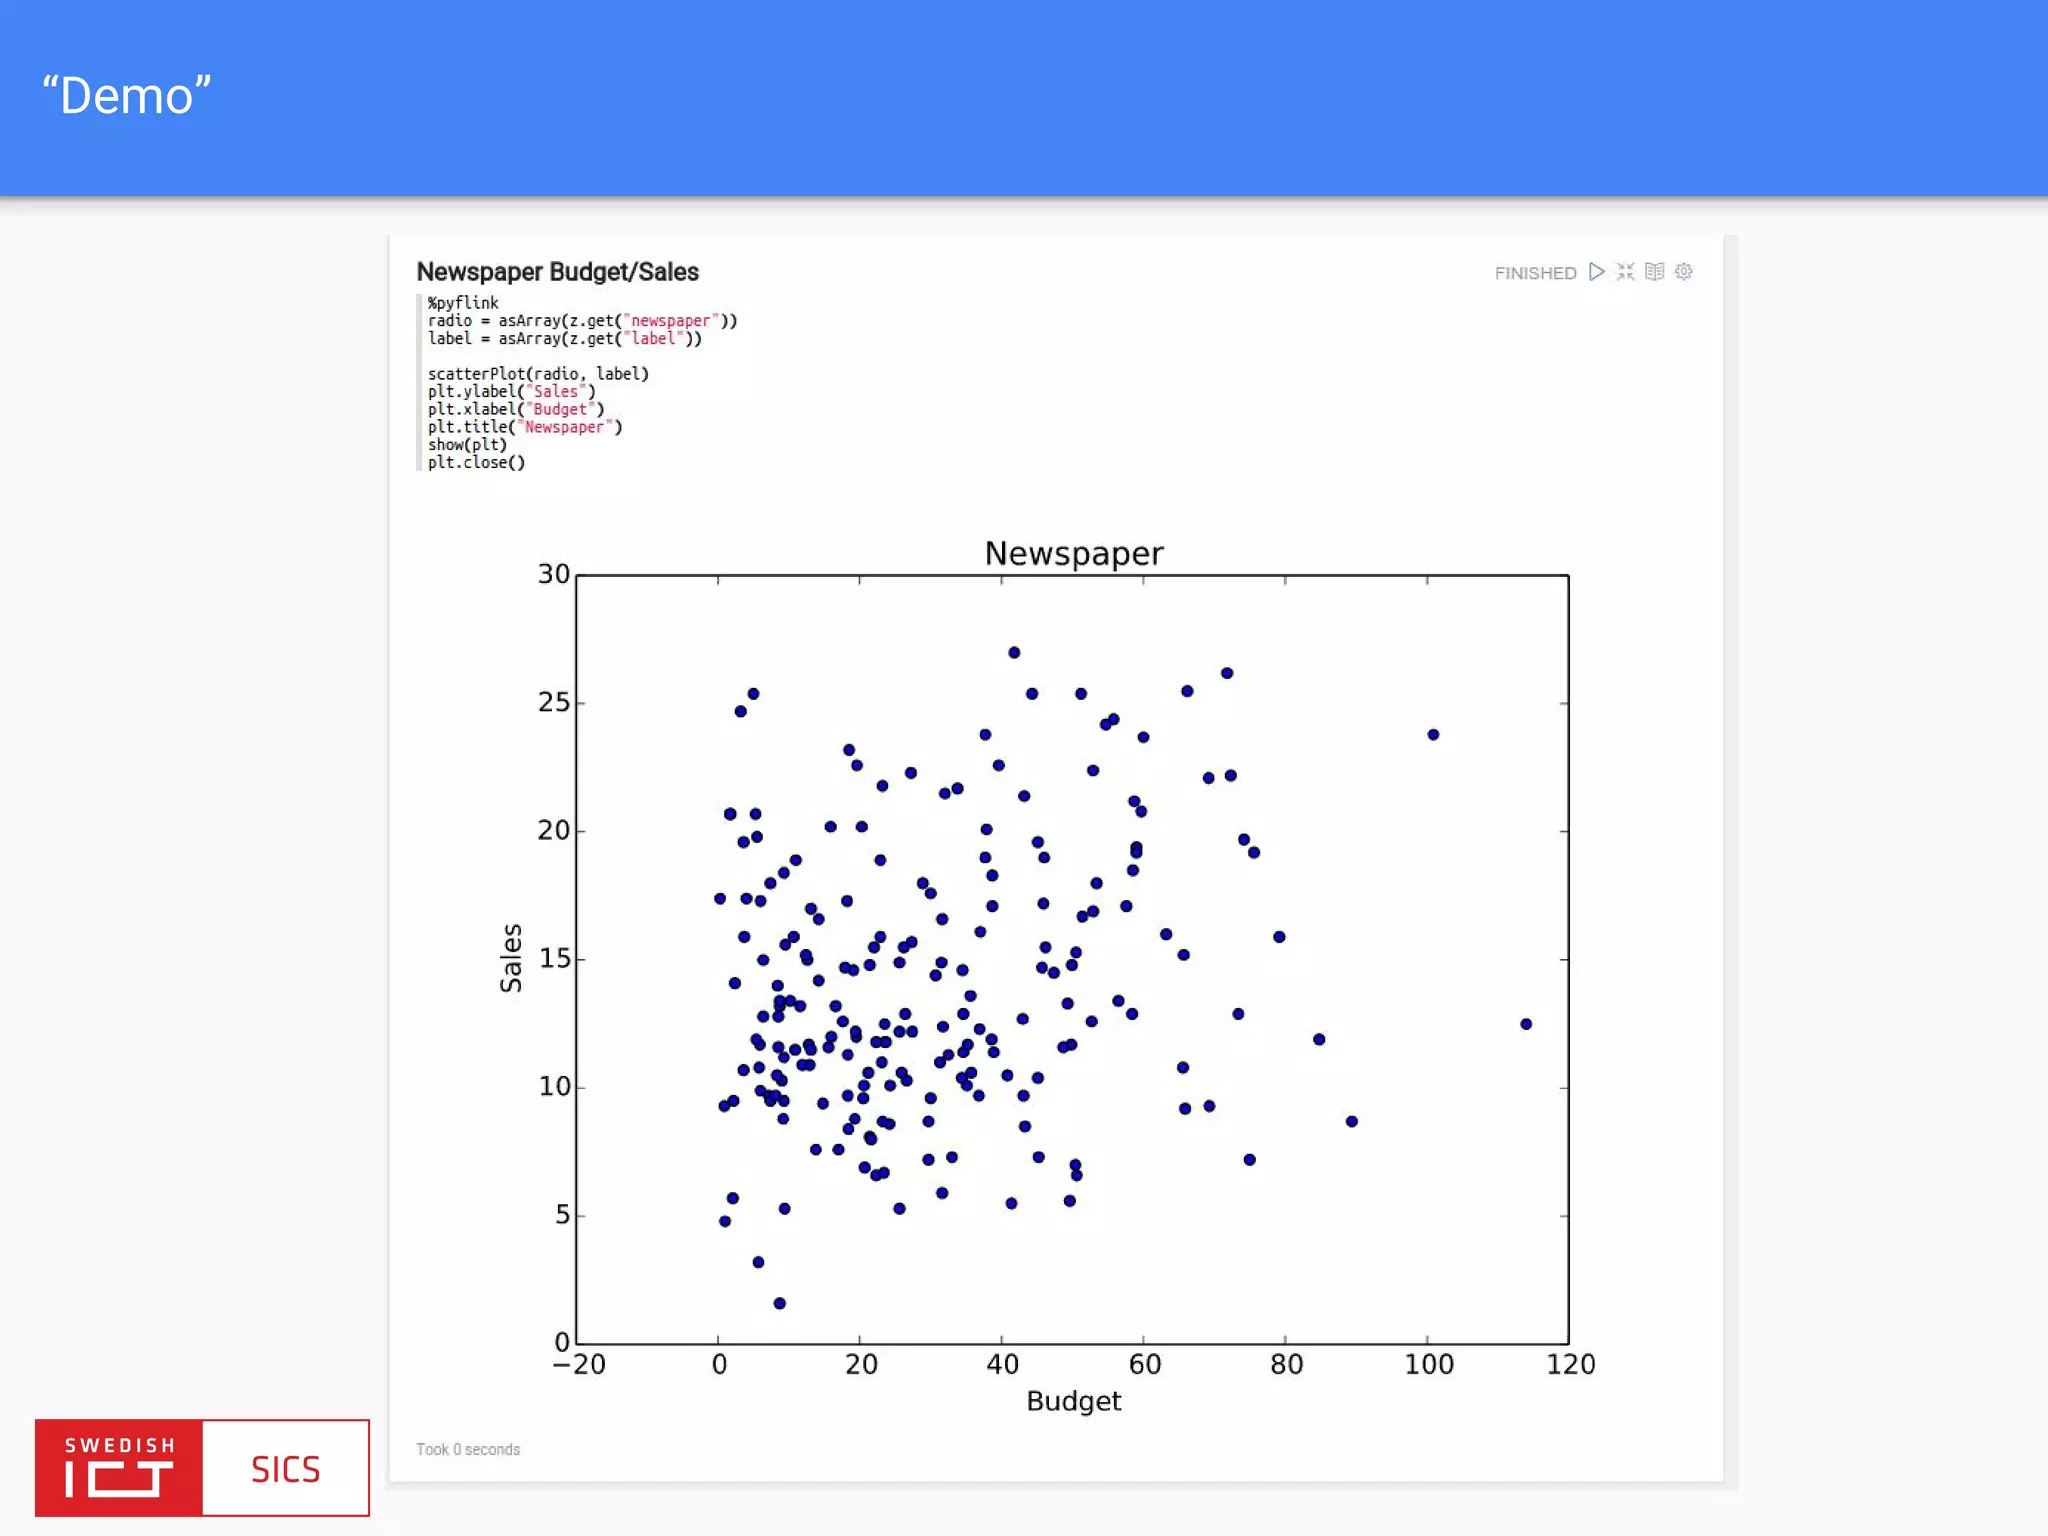2048x1536 pixels.
Task: Run the paragraph with the play icon
Action: [x=1596, y=272]
